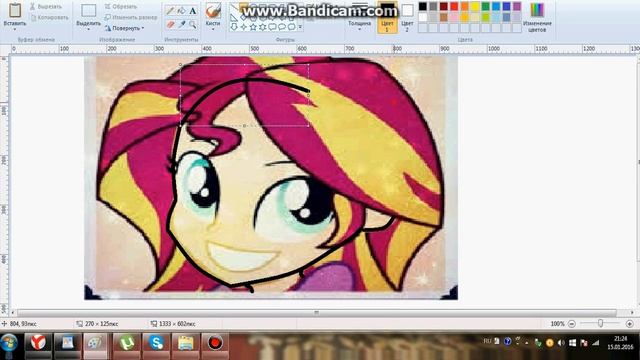
Task: Pick green color swatch
Action: tap(485, 6)
